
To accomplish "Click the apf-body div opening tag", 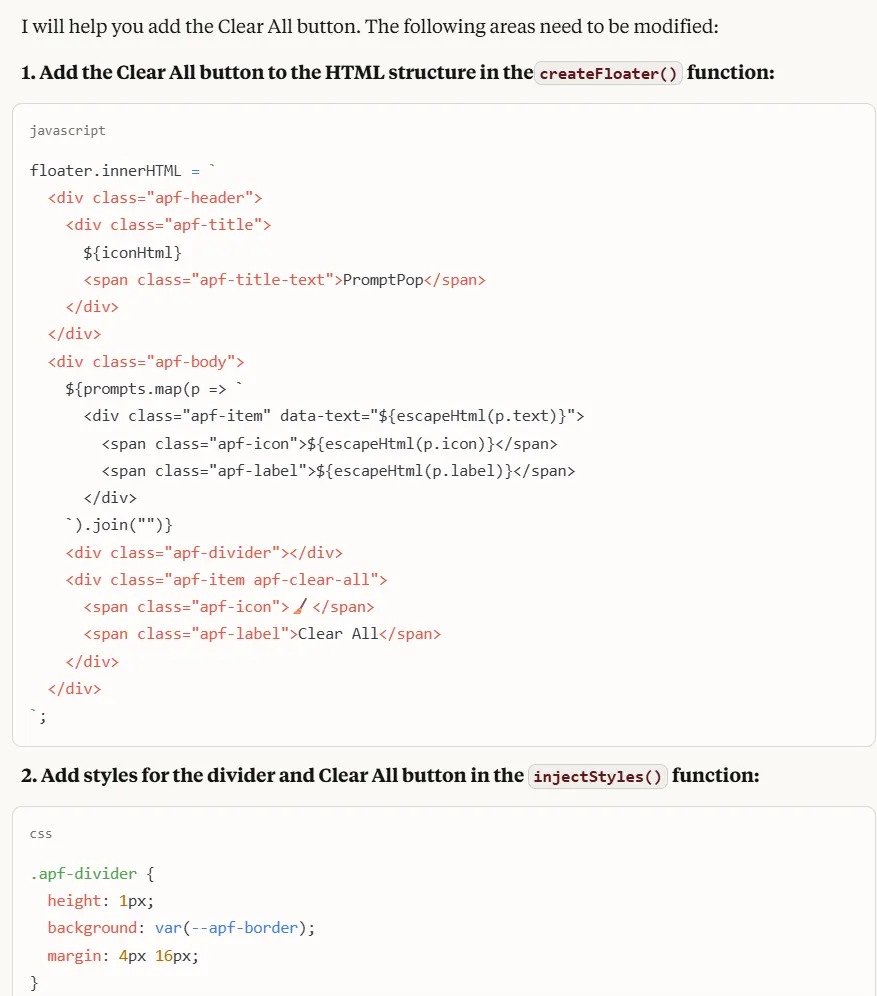I will (x=146, y=362).
